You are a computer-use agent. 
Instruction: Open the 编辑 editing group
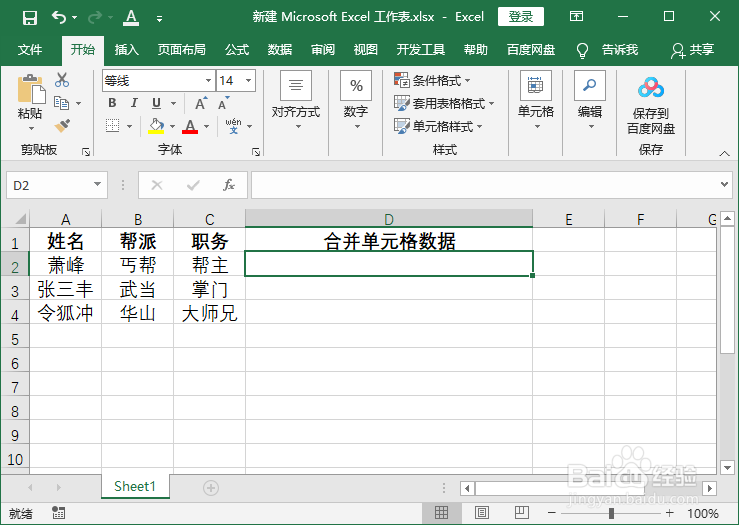[x=590, y=100]
